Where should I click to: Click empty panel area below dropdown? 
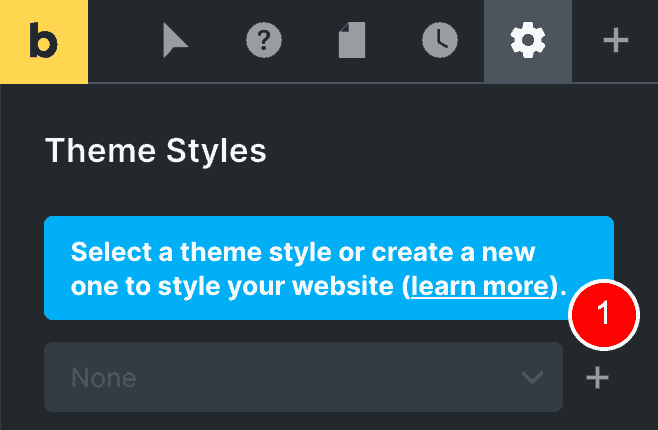point(329,421)
